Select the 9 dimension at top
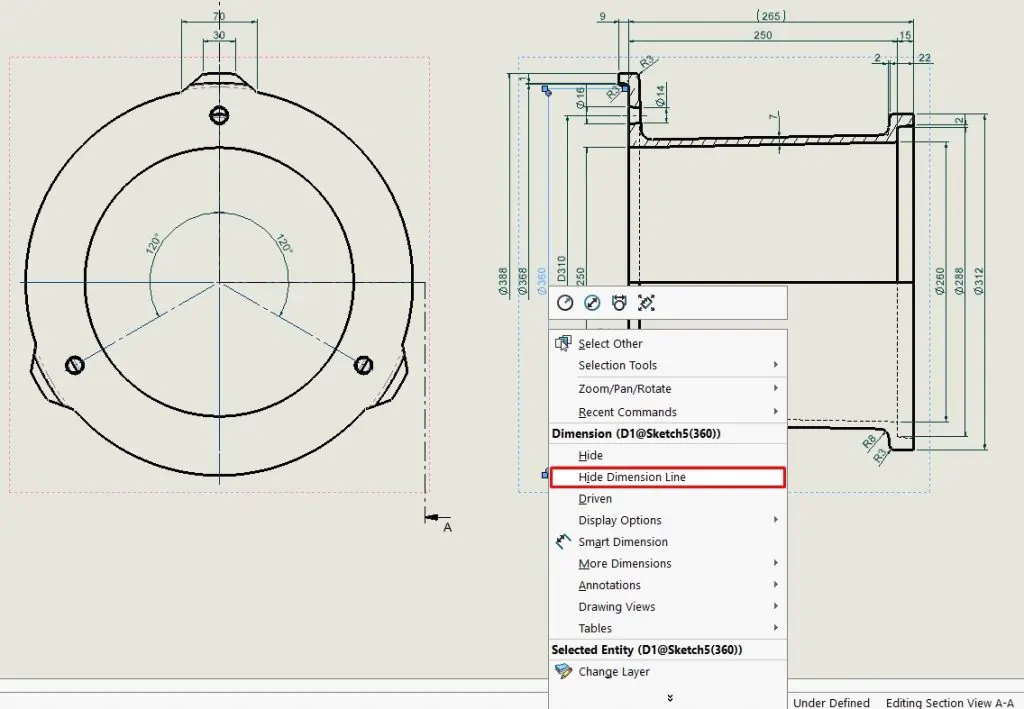This screenshot has height=709, width=1024. (602, 16)
